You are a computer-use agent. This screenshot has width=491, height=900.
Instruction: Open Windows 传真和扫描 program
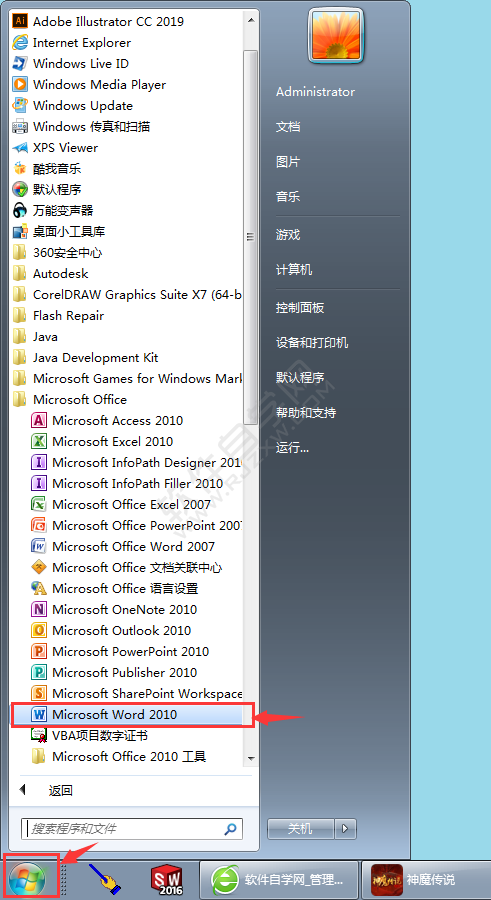click(x=82, y=127)
